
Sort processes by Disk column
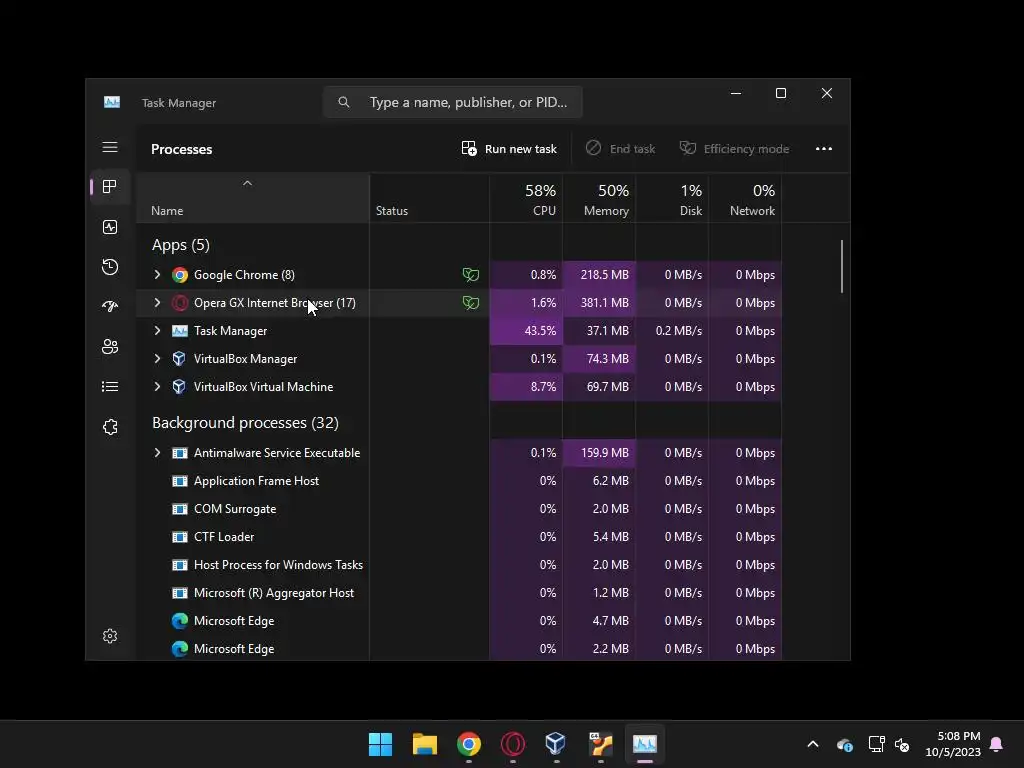pos(672,199)
